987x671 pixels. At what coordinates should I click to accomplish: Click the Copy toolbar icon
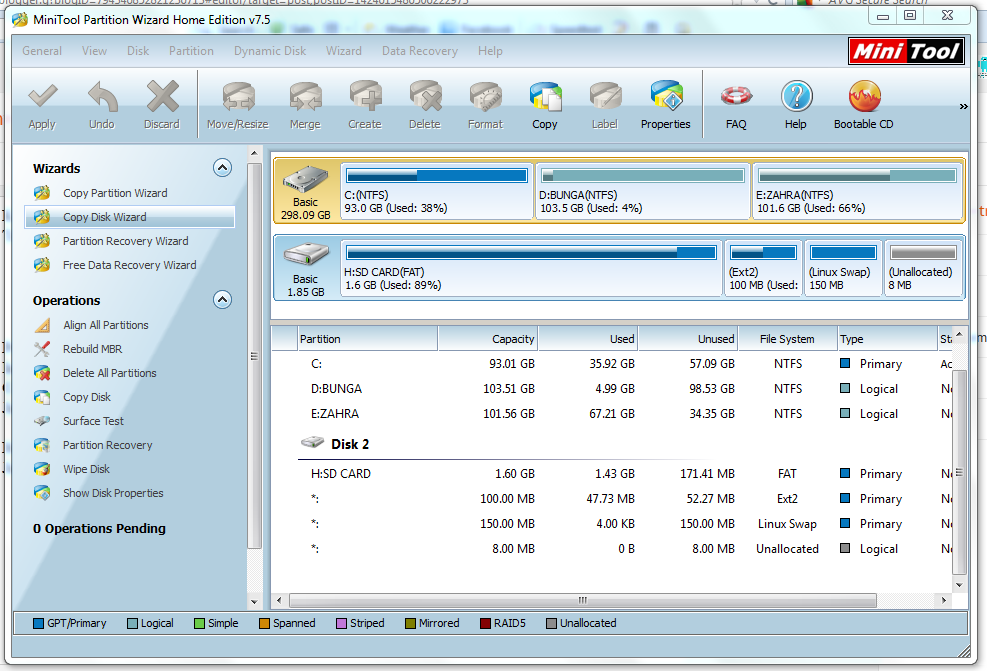point(545,98)
